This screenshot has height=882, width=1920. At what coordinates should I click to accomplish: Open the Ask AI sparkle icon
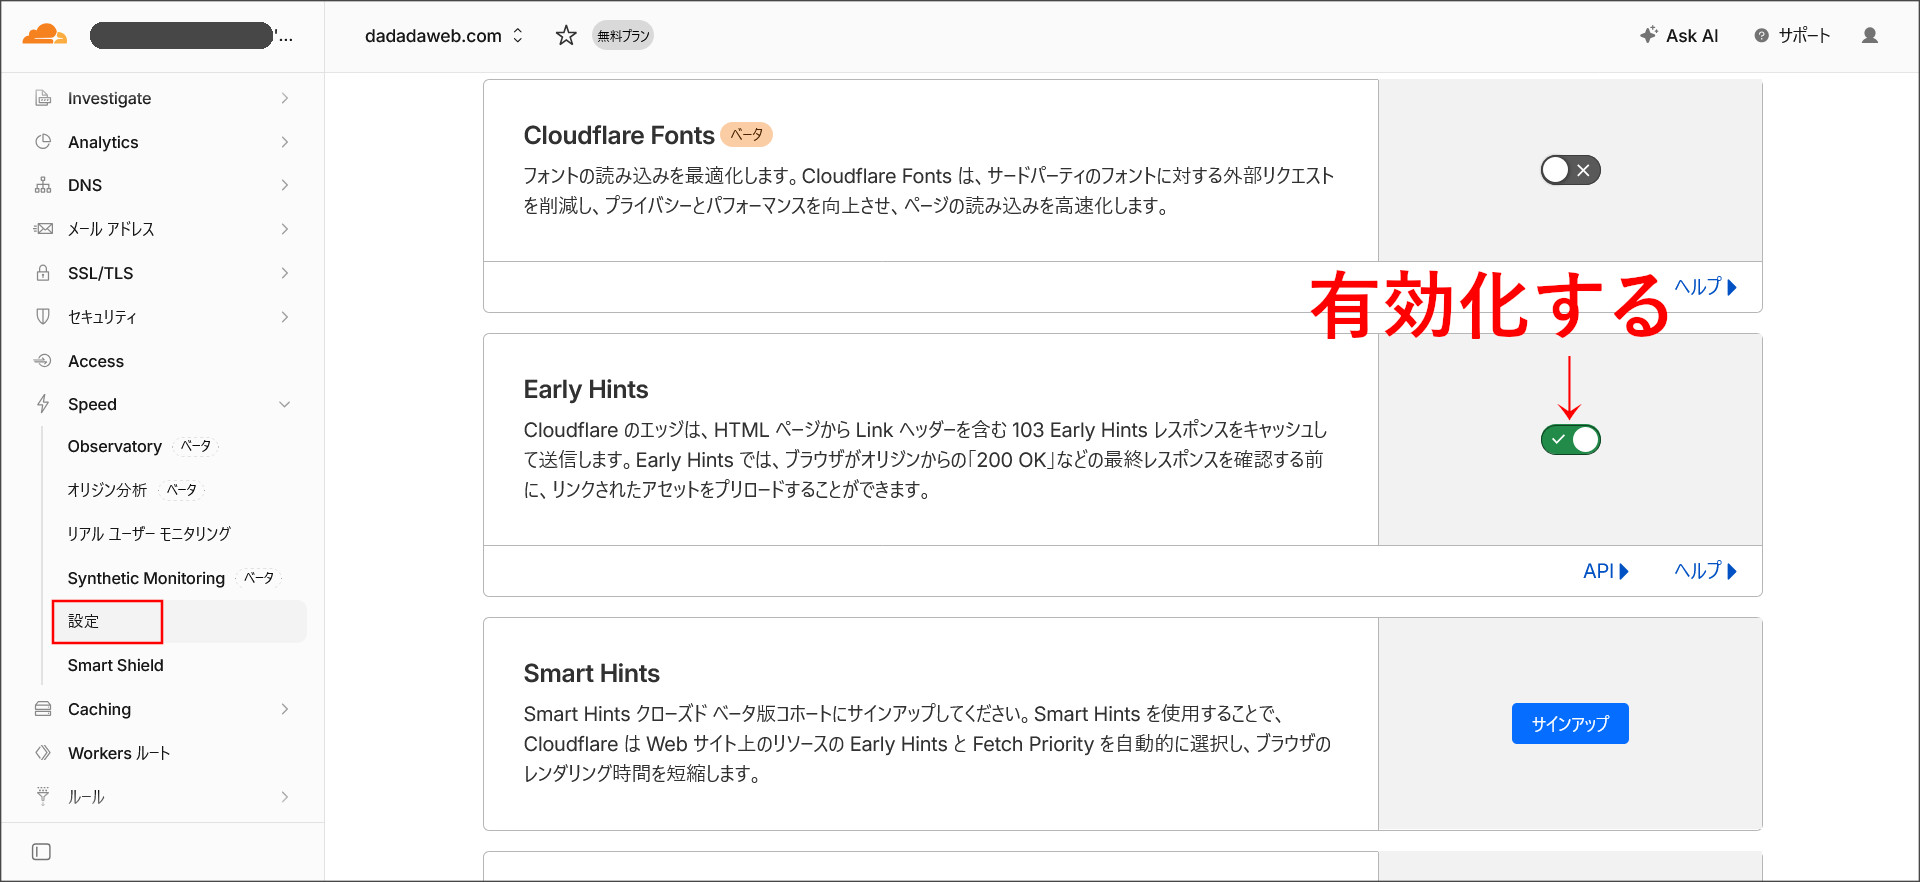1648,35
